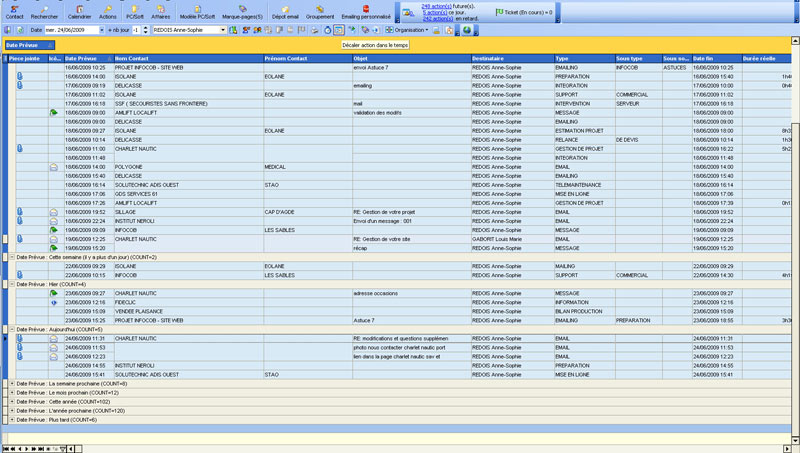This screenshot has width=800, height=453.
Task: Collapse the 'Hier (COUNT=4)' group
Action: 11,284
